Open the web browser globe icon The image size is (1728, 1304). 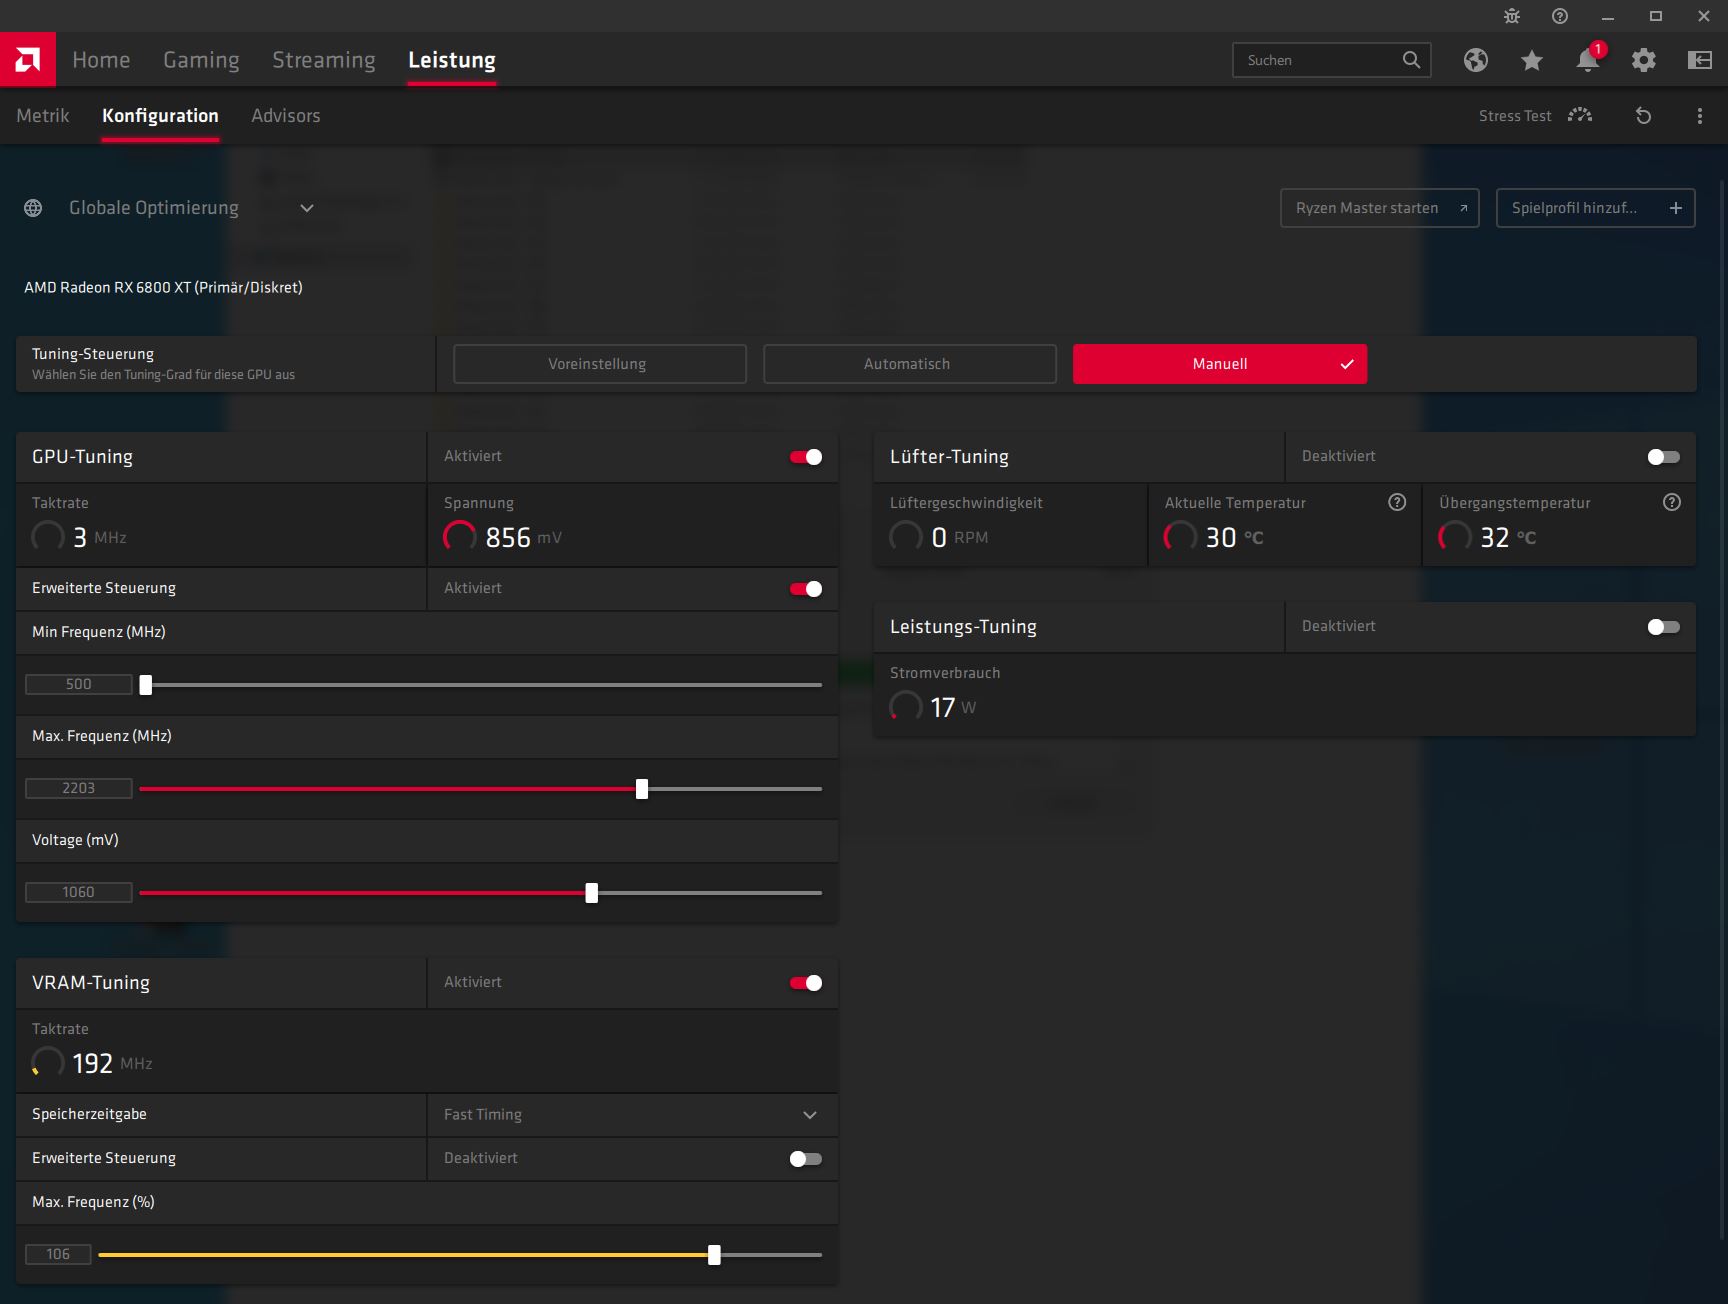coord(1476,60)
